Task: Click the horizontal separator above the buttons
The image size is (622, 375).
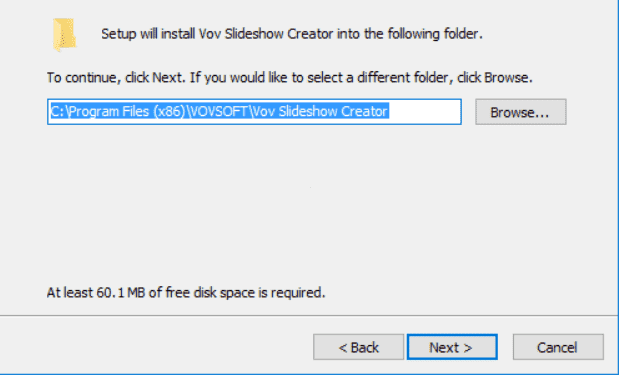Action: 309,316
